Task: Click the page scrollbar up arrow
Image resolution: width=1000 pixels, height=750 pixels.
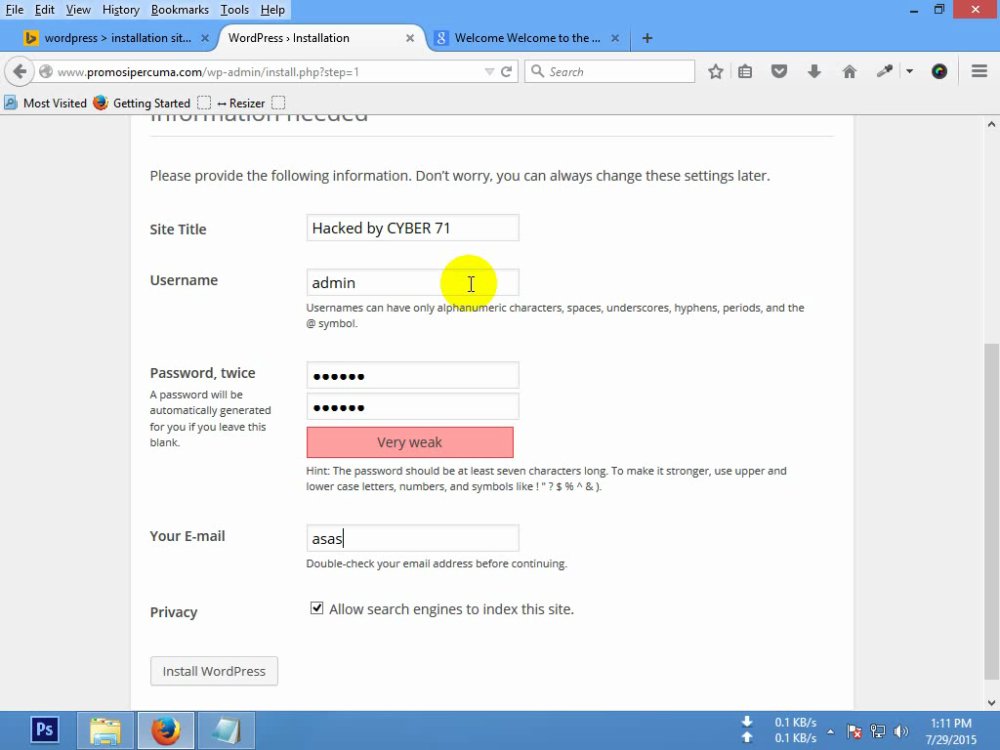Action: [991, 124]
